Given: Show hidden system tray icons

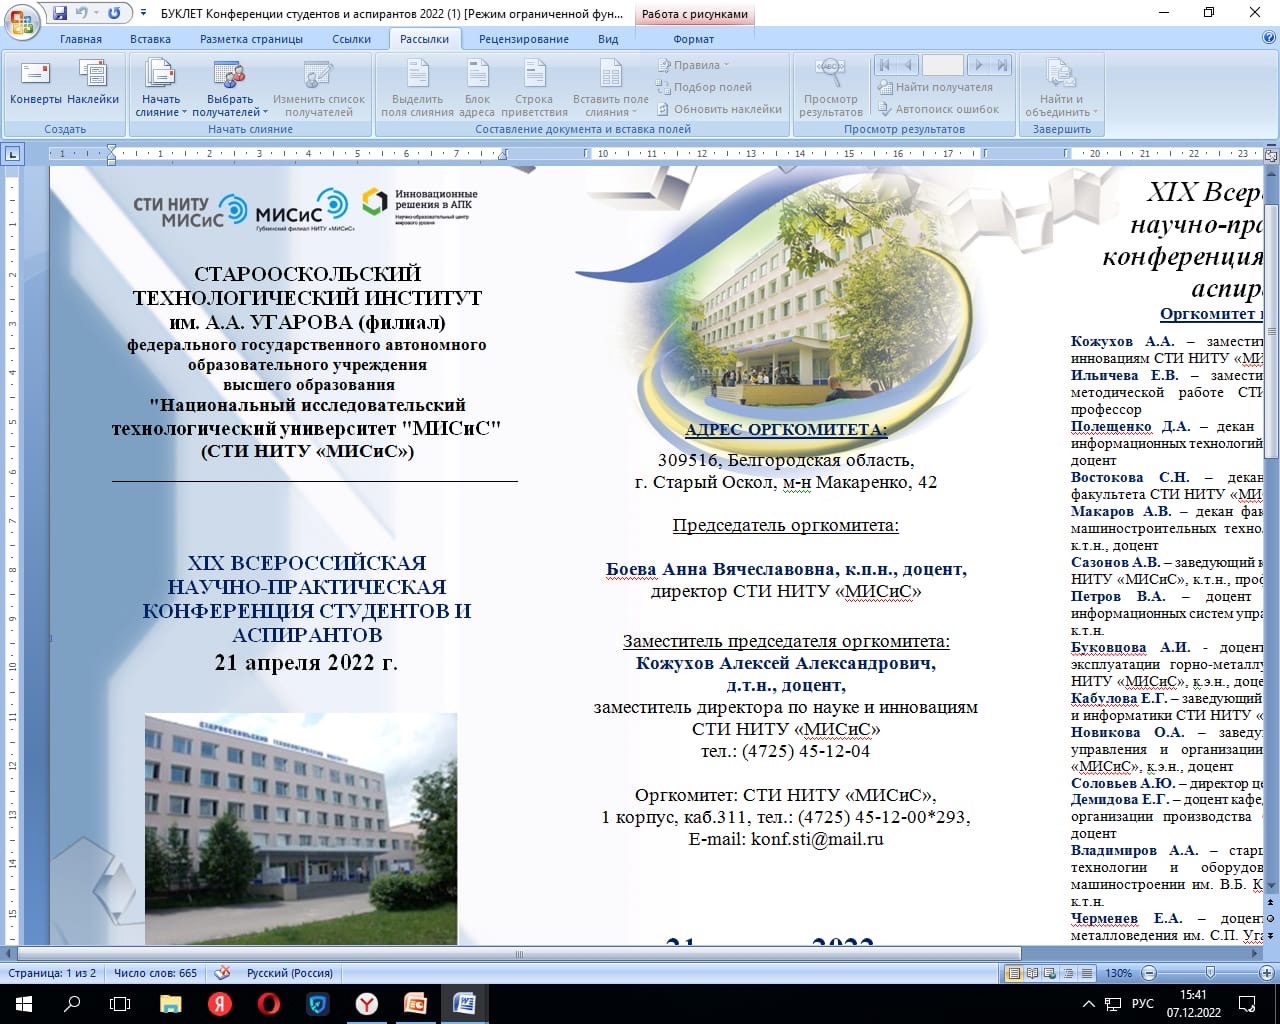Looking at the screenshot, I should point(1088,1003).
